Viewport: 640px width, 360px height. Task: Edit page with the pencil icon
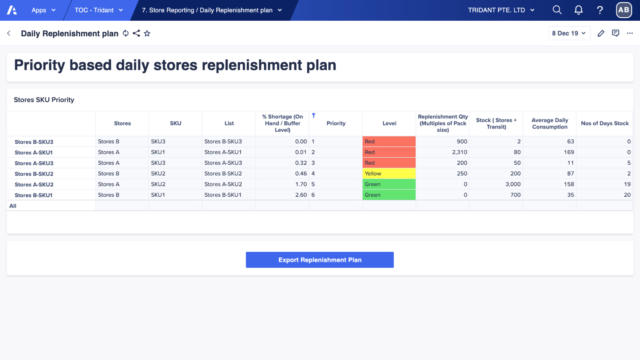pos(600,33)
